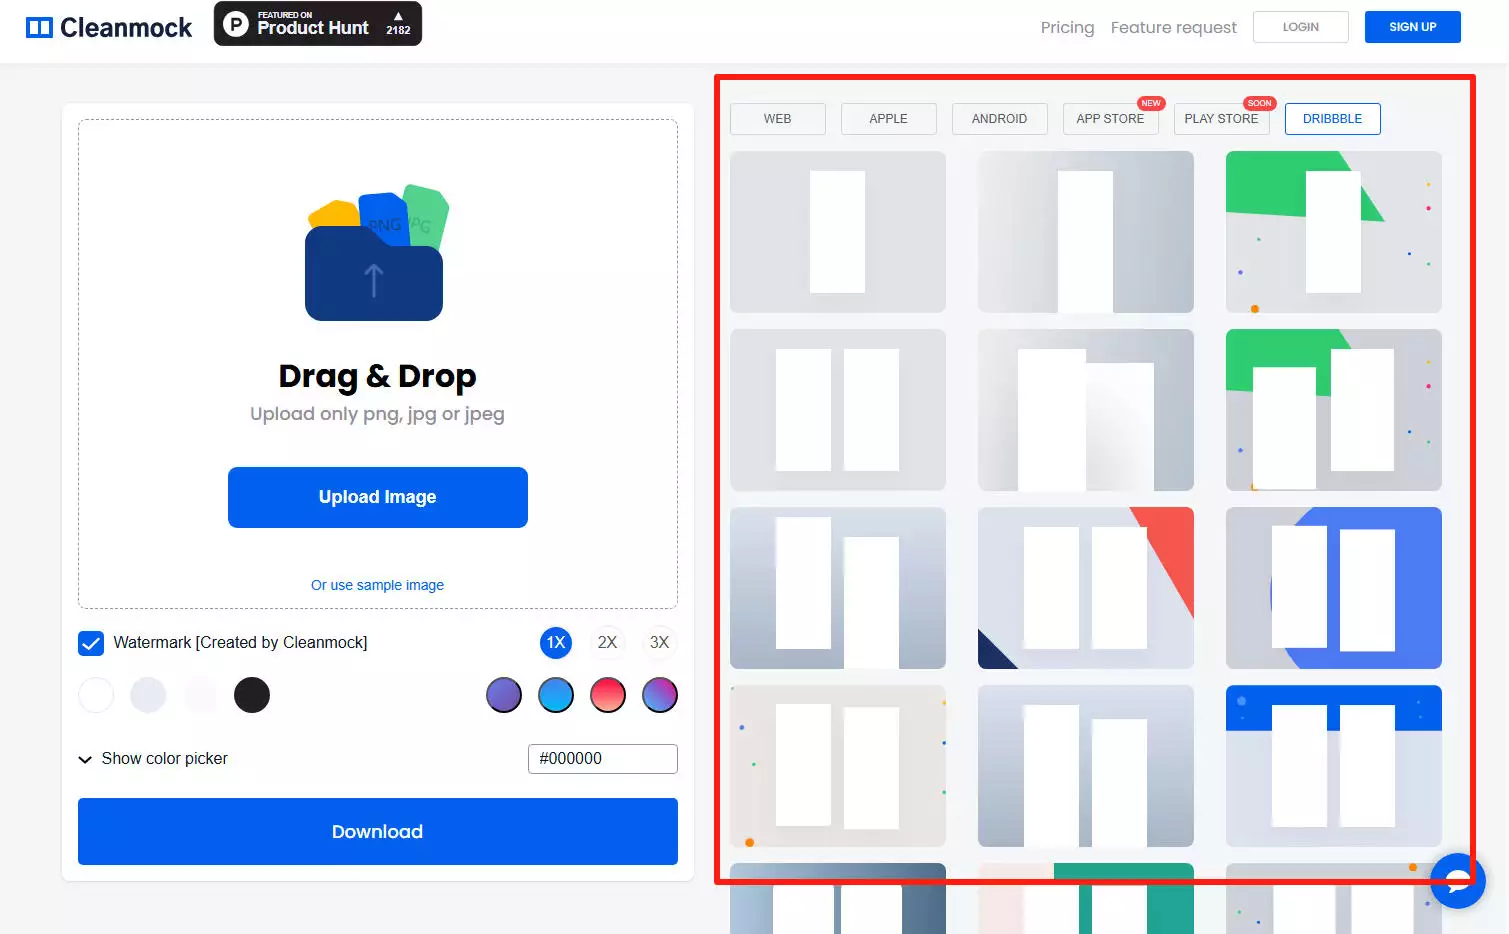The height and width of the screenshot is (934, 1509).
Task: Choose the purple gradient swatch
Action: (x=504, y=695)
